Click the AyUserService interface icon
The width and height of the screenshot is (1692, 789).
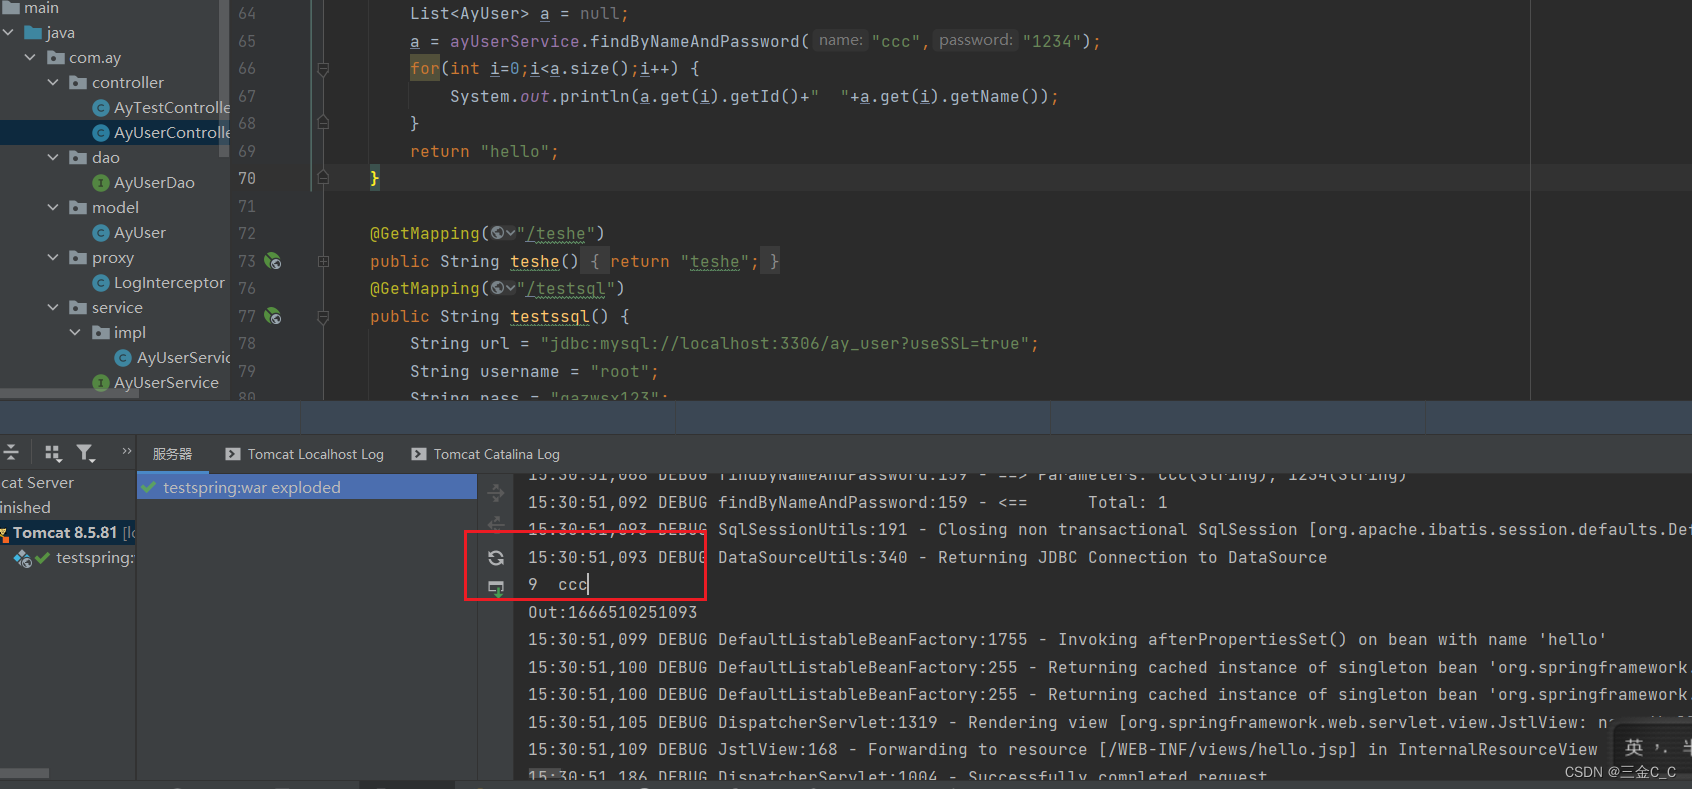pyautogui.click(x=101, y=383)
